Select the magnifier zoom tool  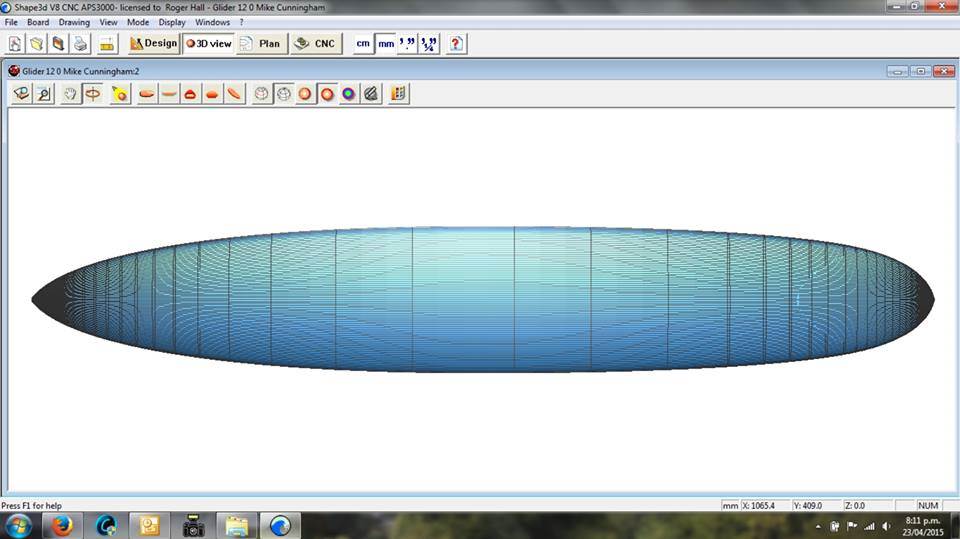click(44, 94)
